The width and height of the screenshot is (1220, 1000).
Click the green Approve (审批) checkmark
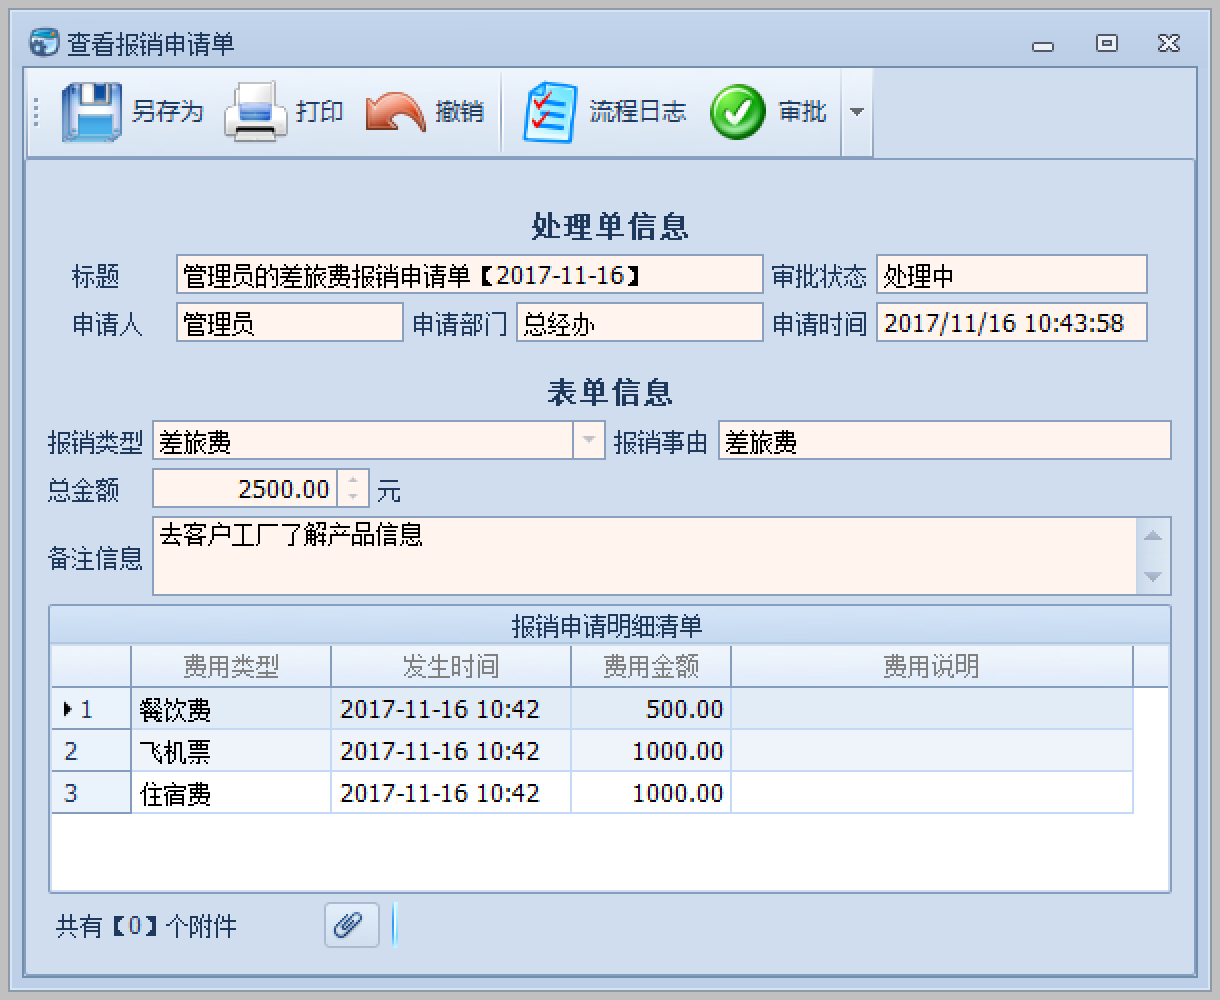[738, 112]
